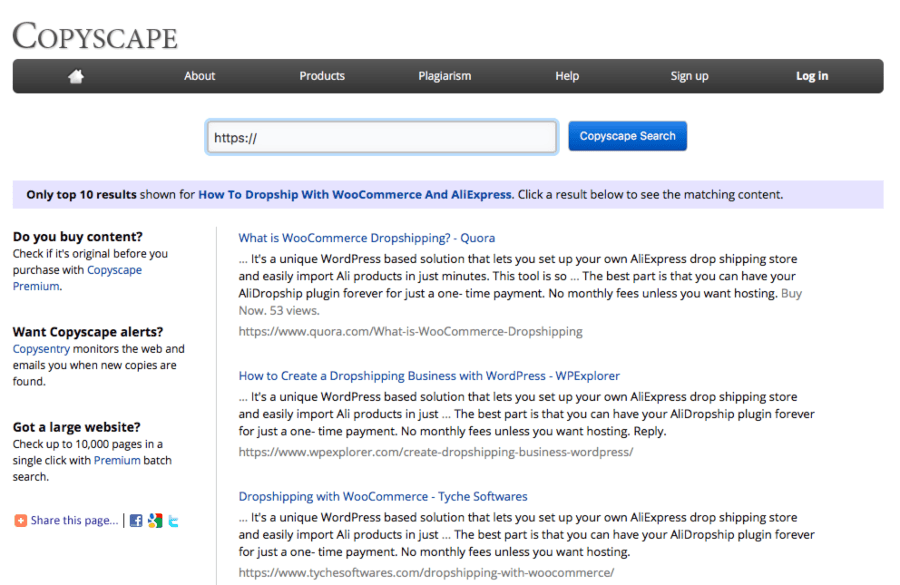Click the Google share icon
Image resolution: width=900 pixels, height=585 pixels.
[x=154, y=520]
